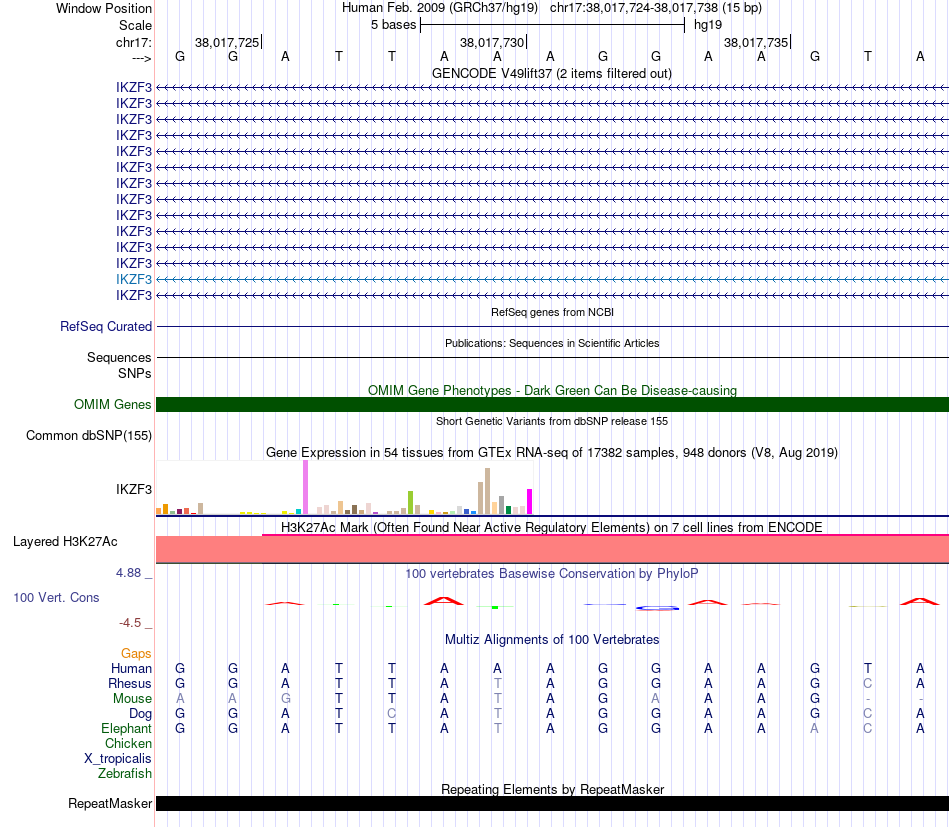Click the IKZF3 label beside the GTEx bar chart
950x827 pixels.
pos(134,489)
